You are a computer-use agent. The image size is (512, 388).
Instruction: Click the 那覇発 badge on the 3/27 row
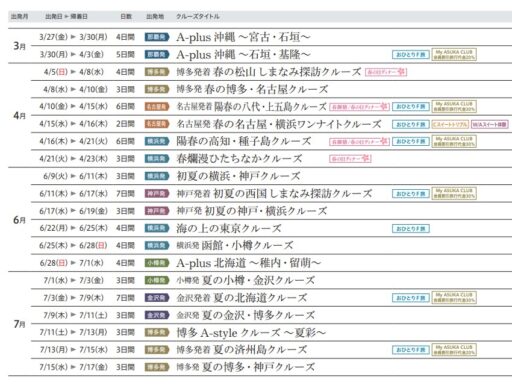[x=157, y=37]
